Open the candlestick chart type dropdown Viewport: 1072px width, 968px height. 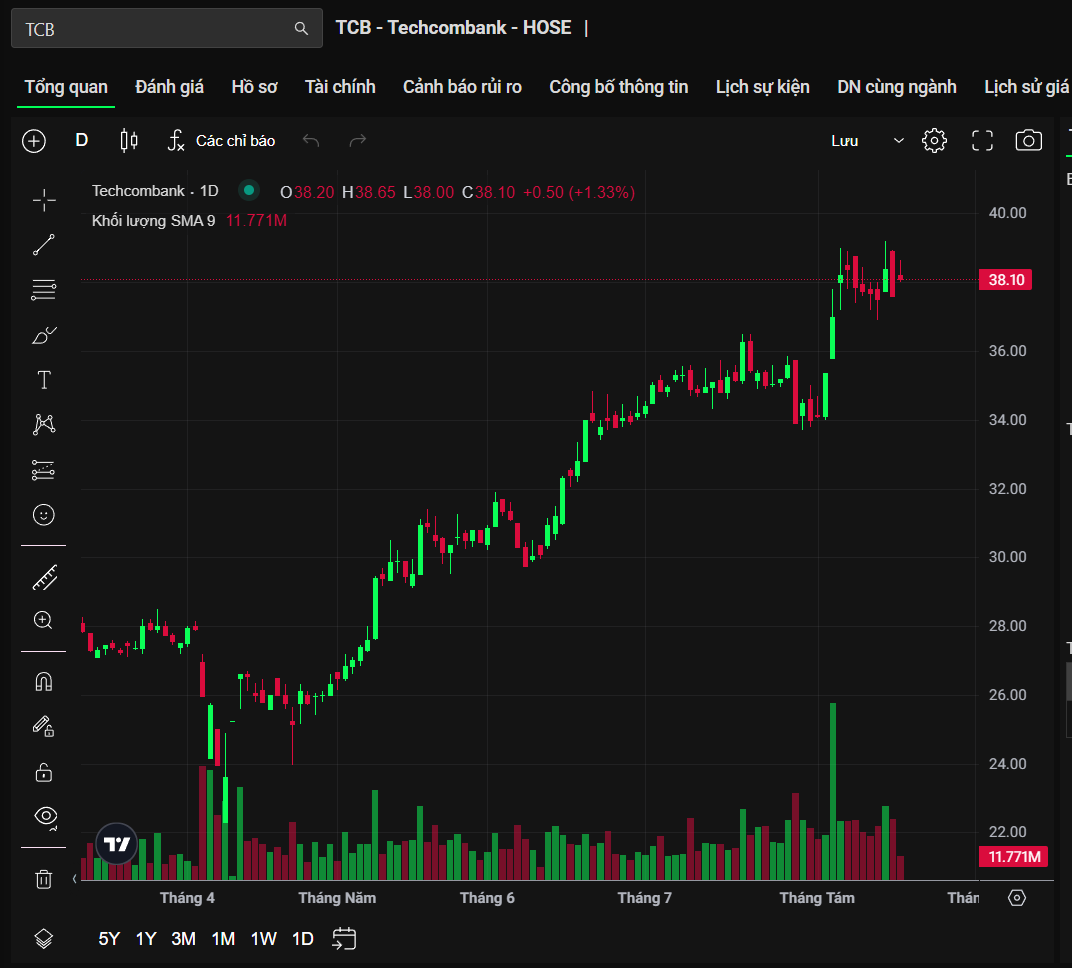(x=129, y=141)
